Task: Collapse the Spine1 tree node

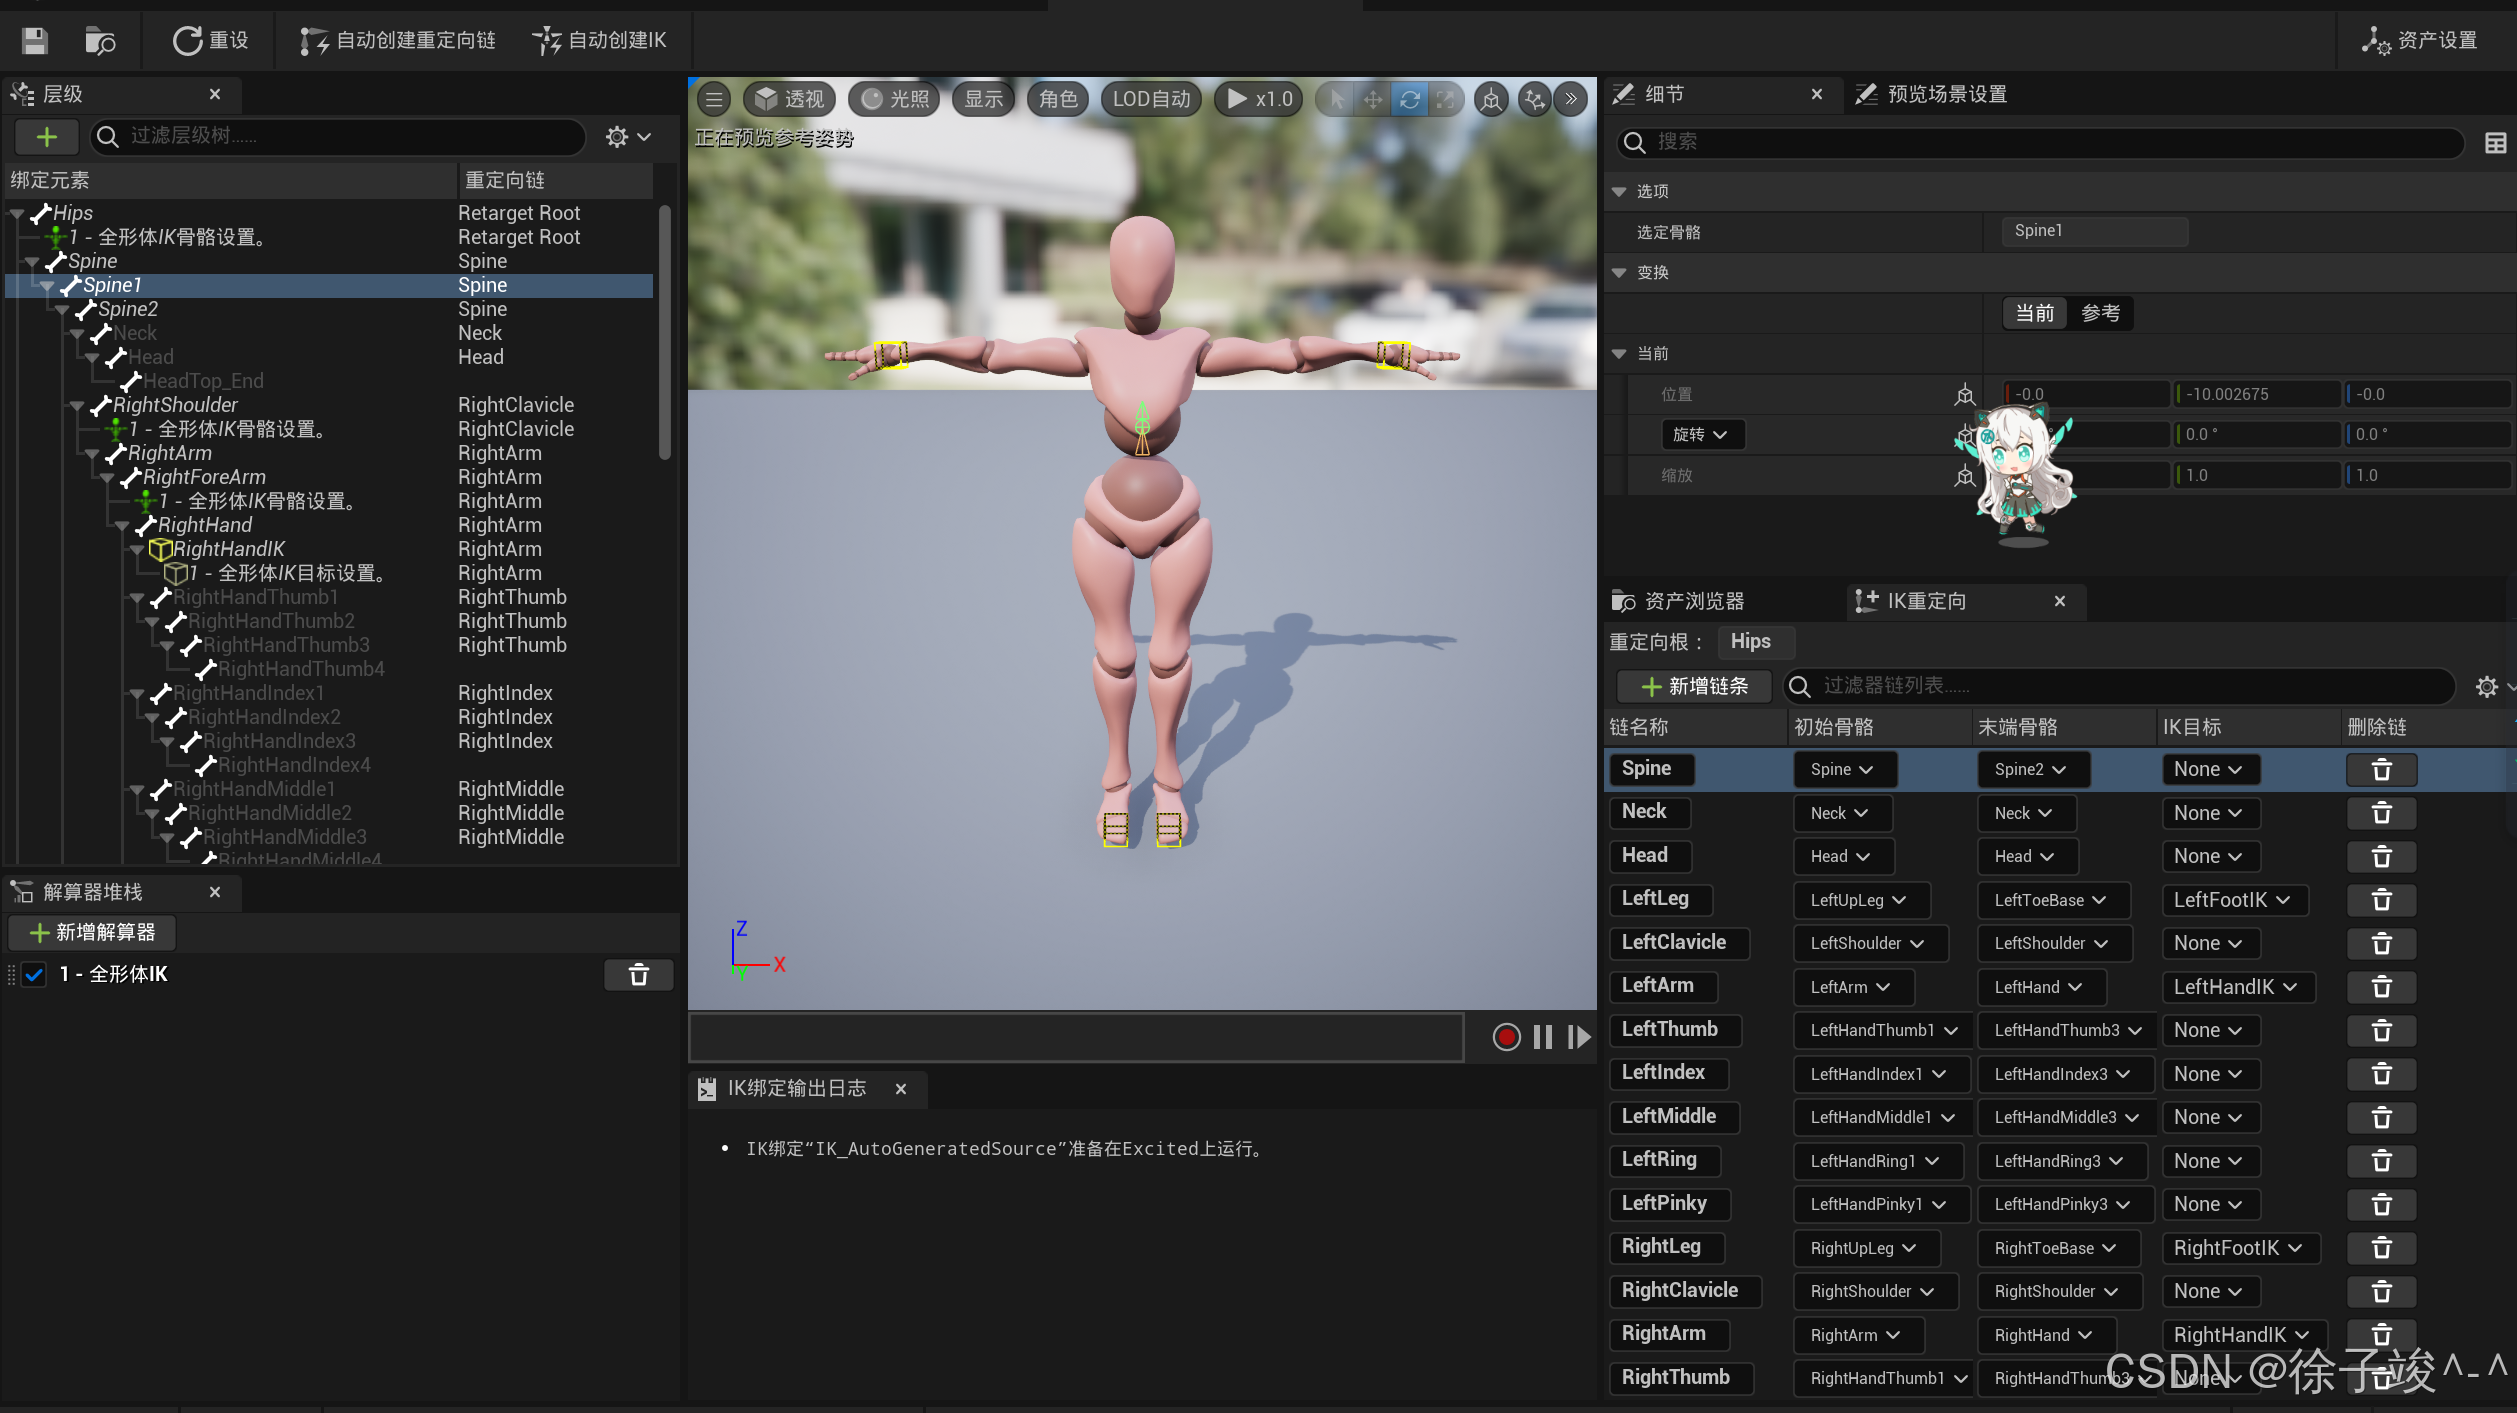Action: tap(47, 286)
